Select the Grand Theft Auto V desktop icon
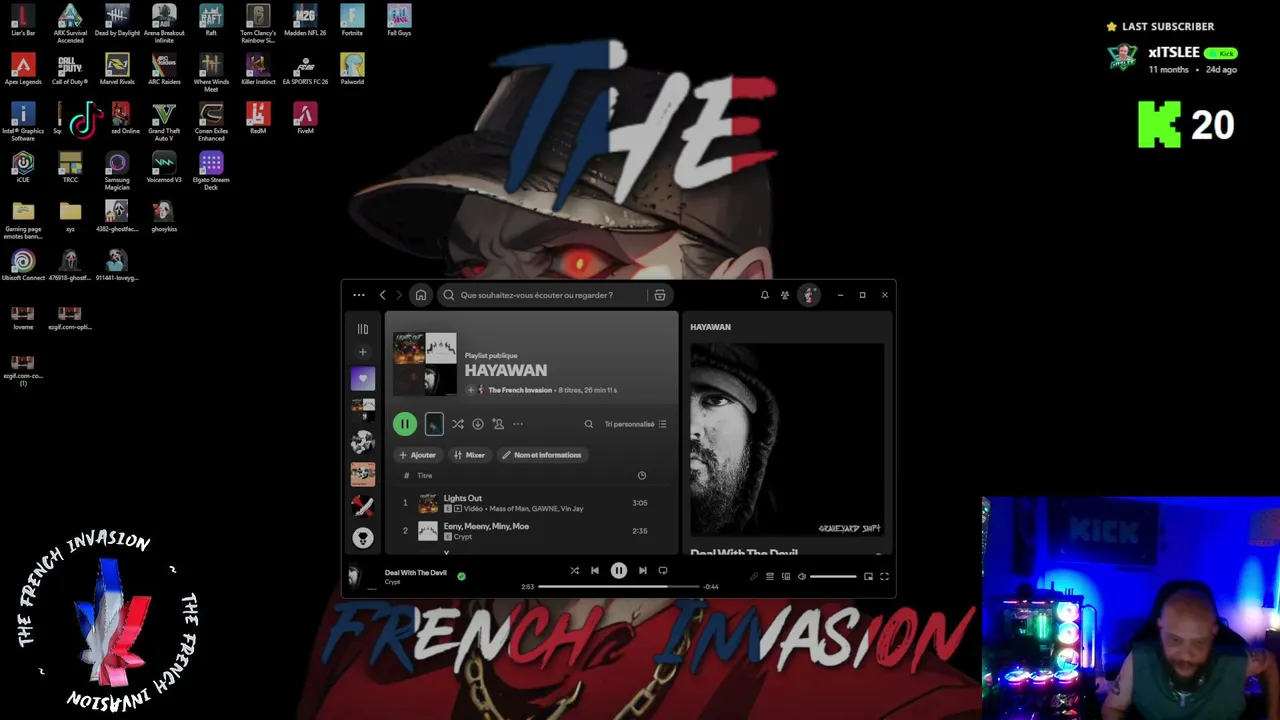 coord(164,122)
